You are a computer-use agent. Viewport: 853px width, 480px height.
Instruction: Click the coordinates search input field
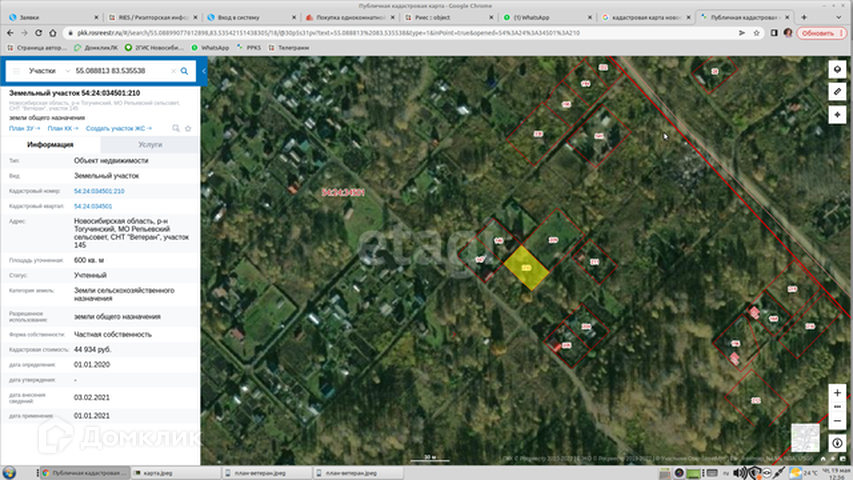pyautogui.click(x=121, y=71)
